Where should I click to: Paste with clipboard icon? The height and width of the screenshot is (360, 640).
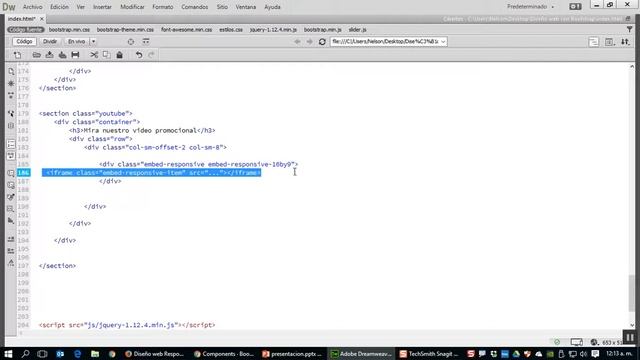coord(120,55)
